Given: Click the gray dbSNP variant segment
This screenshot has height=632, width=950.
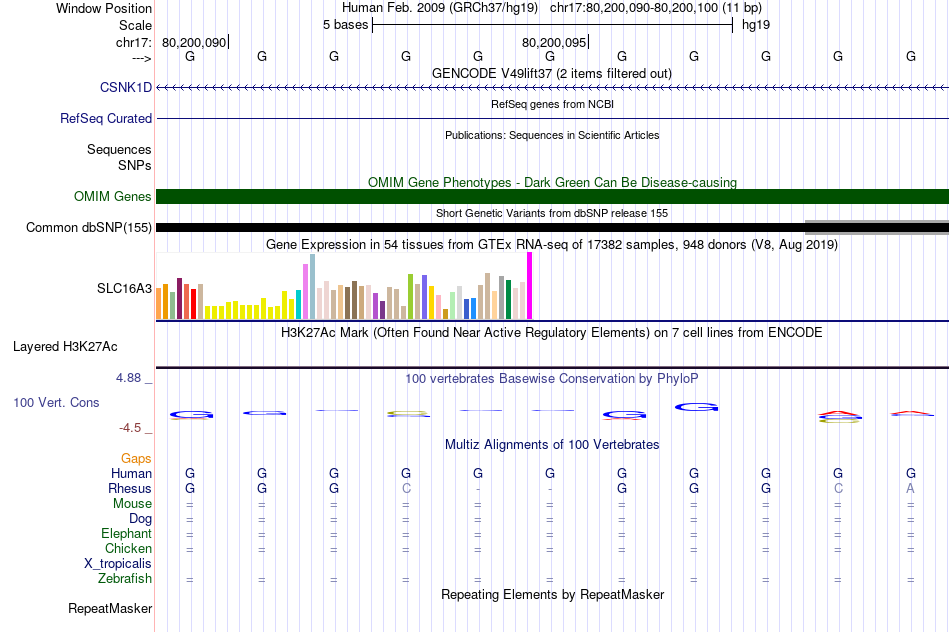Looking at the screenshot, I should [877, 227].
